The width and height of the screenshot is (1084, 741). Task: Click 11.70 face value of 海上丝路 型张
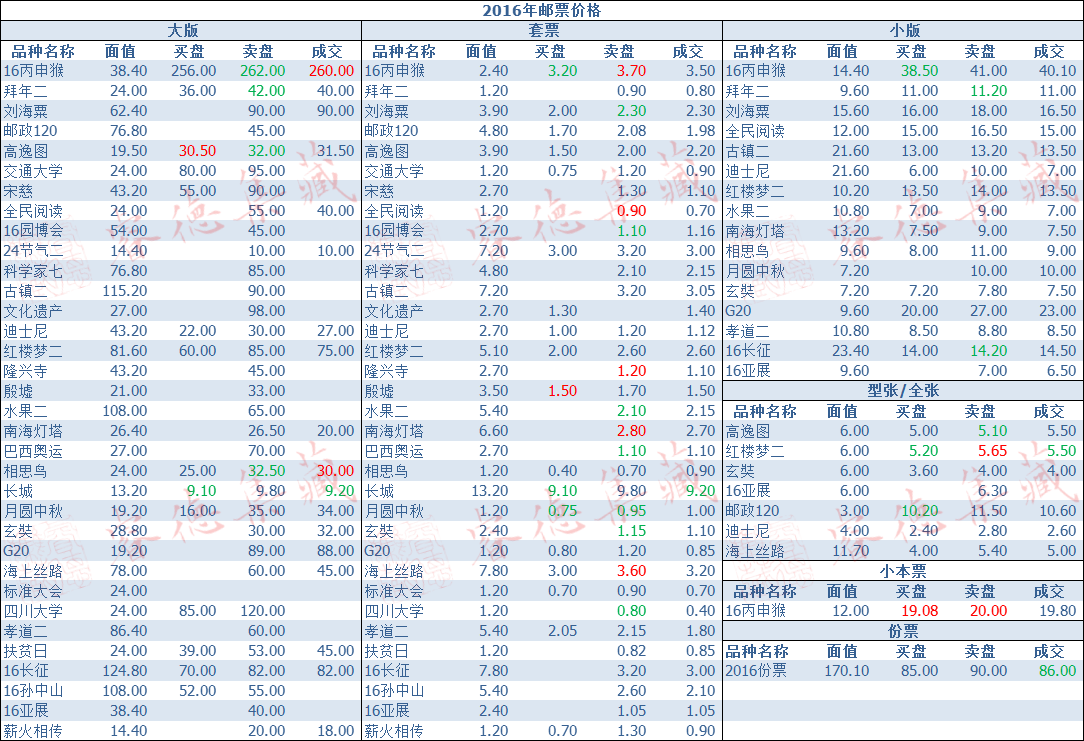(850, 551)
